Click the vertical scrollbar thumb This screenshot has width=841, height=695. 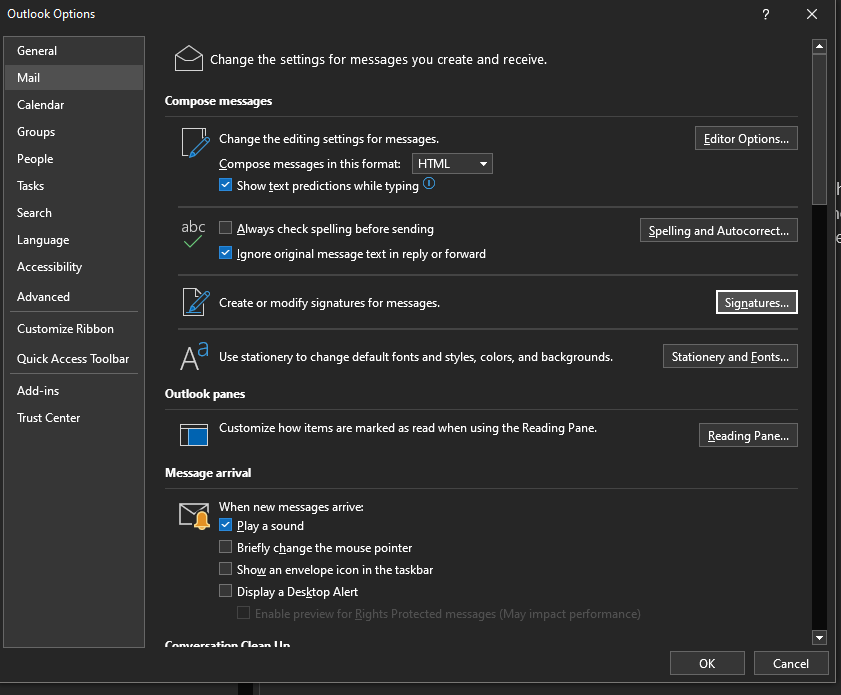(x=819, y=129)
